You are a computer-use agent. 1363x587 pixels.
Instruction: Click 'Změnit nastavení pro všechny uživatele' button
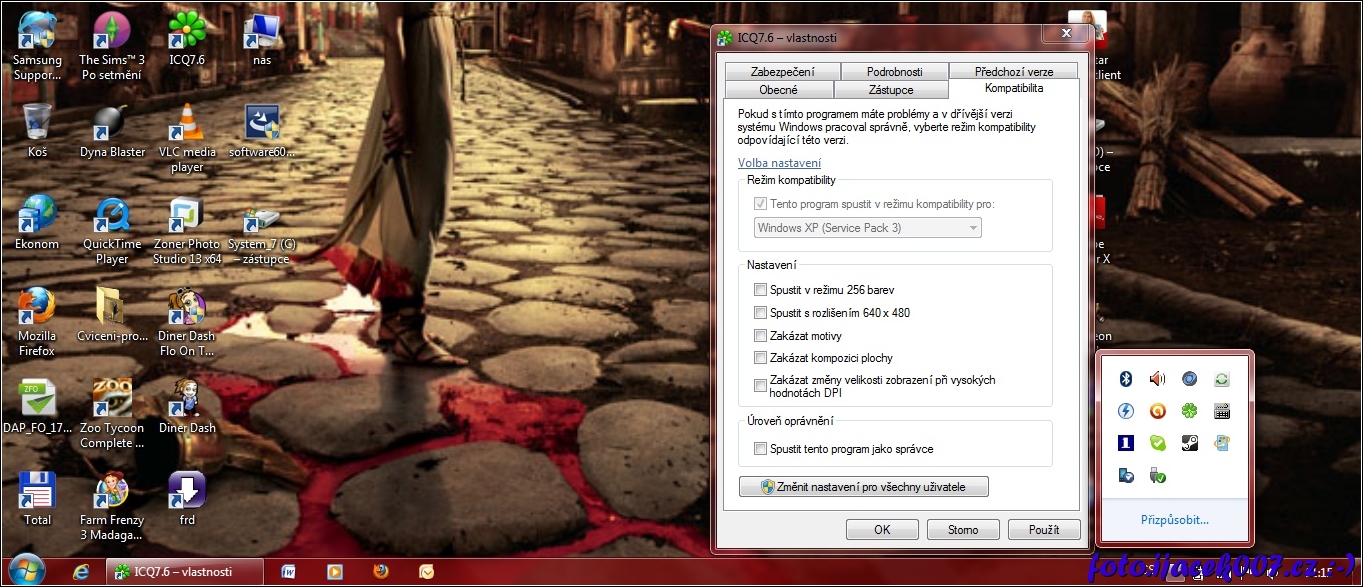pos(864,487)
